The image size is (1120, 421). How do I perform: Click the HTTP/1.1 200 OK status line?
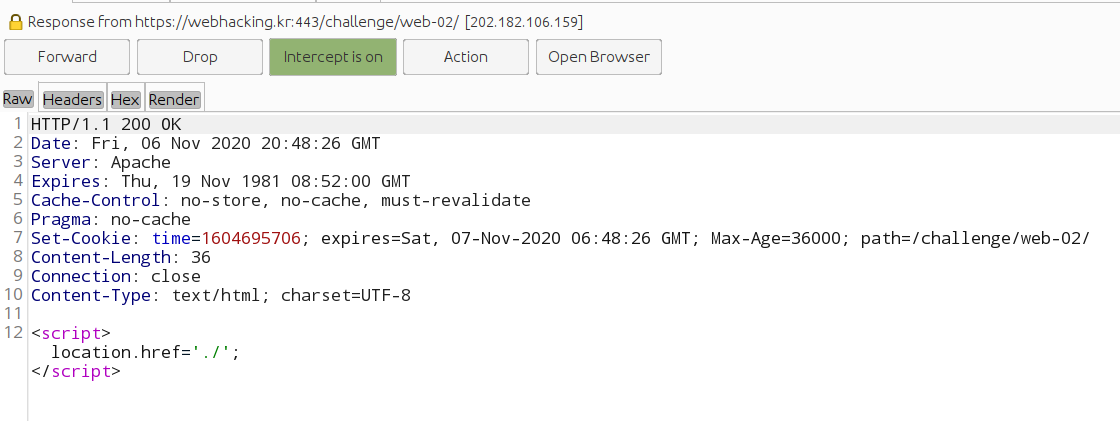(x=107, y=124)
